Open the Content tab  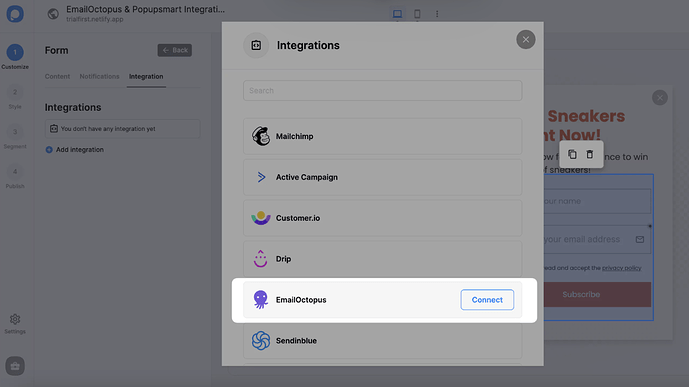point(57,76)
